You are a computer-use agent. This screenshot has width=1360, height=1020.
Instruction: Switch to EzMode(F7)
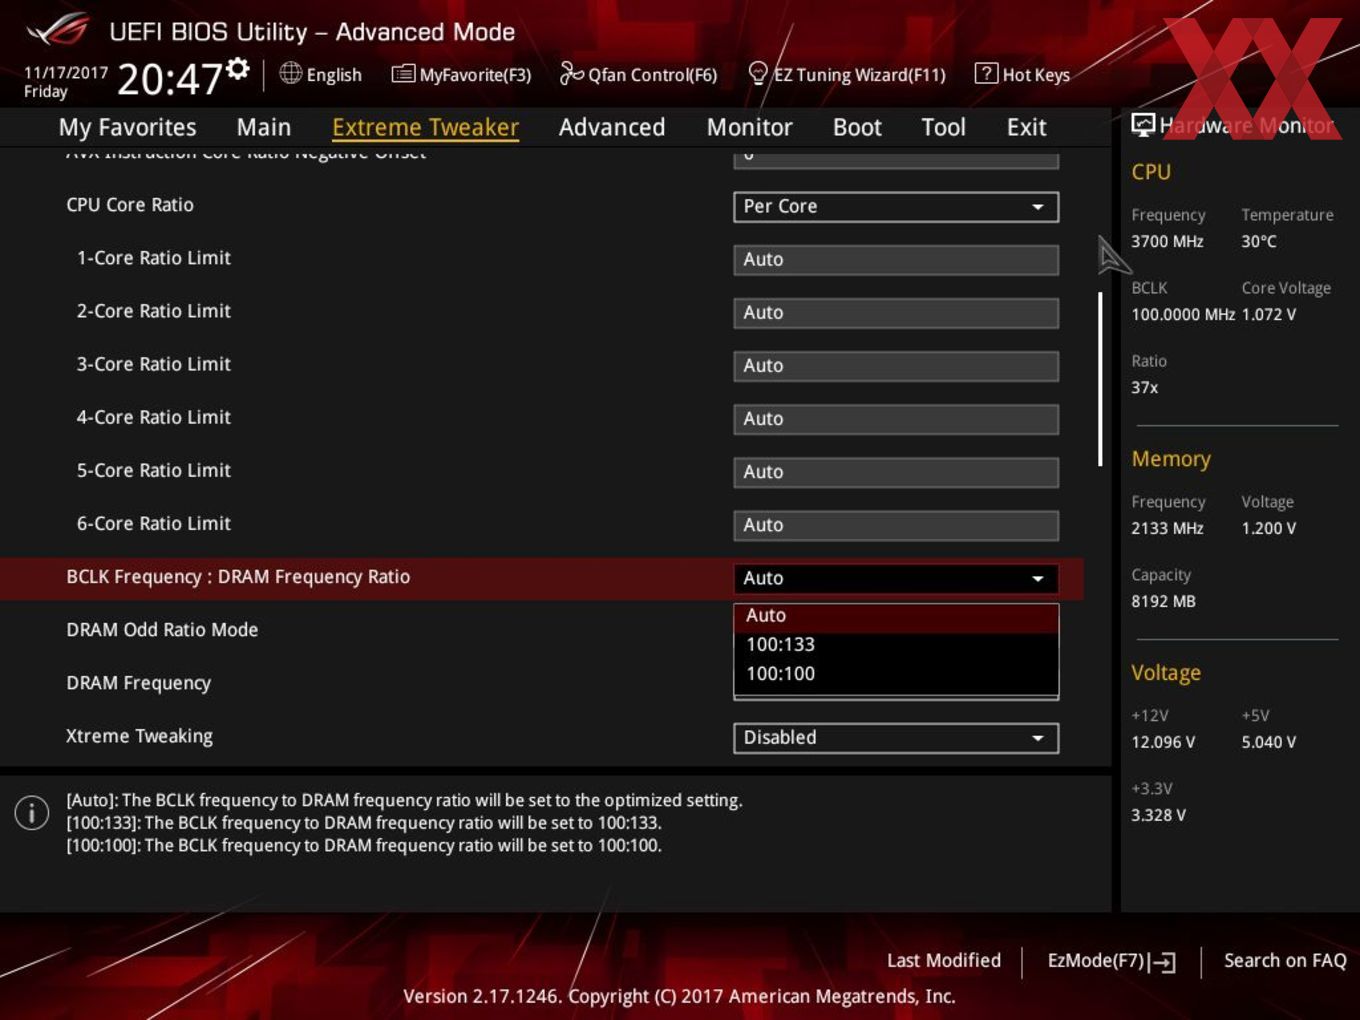coord(1111,961)
